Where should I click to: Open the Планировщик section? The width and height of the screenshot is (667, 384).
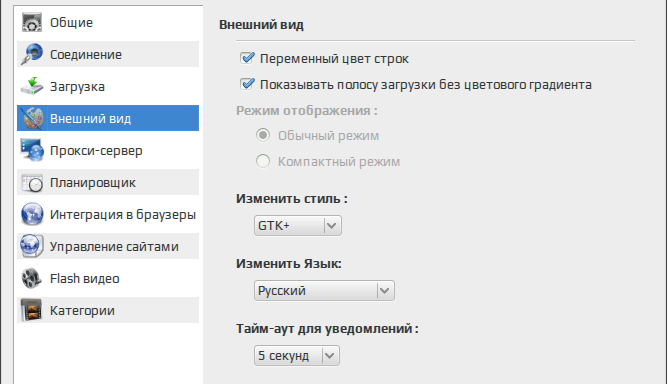click(x=108, y=182)
